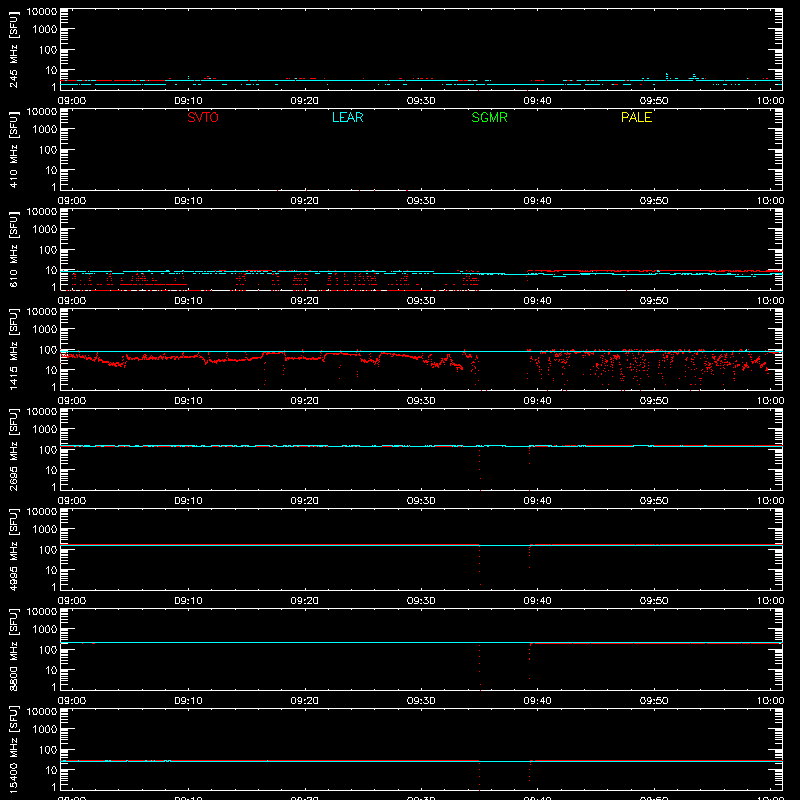Click 09:40 tick label of 2695 MHz plot
Screen dimensions: 800x800
coord(537,501)
